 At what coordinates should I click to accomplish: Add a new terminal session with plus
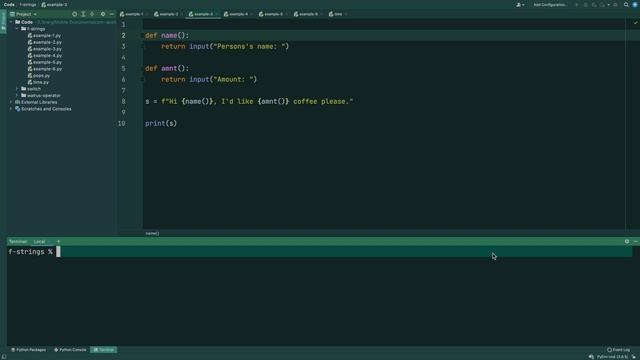[x=58, y=242]
